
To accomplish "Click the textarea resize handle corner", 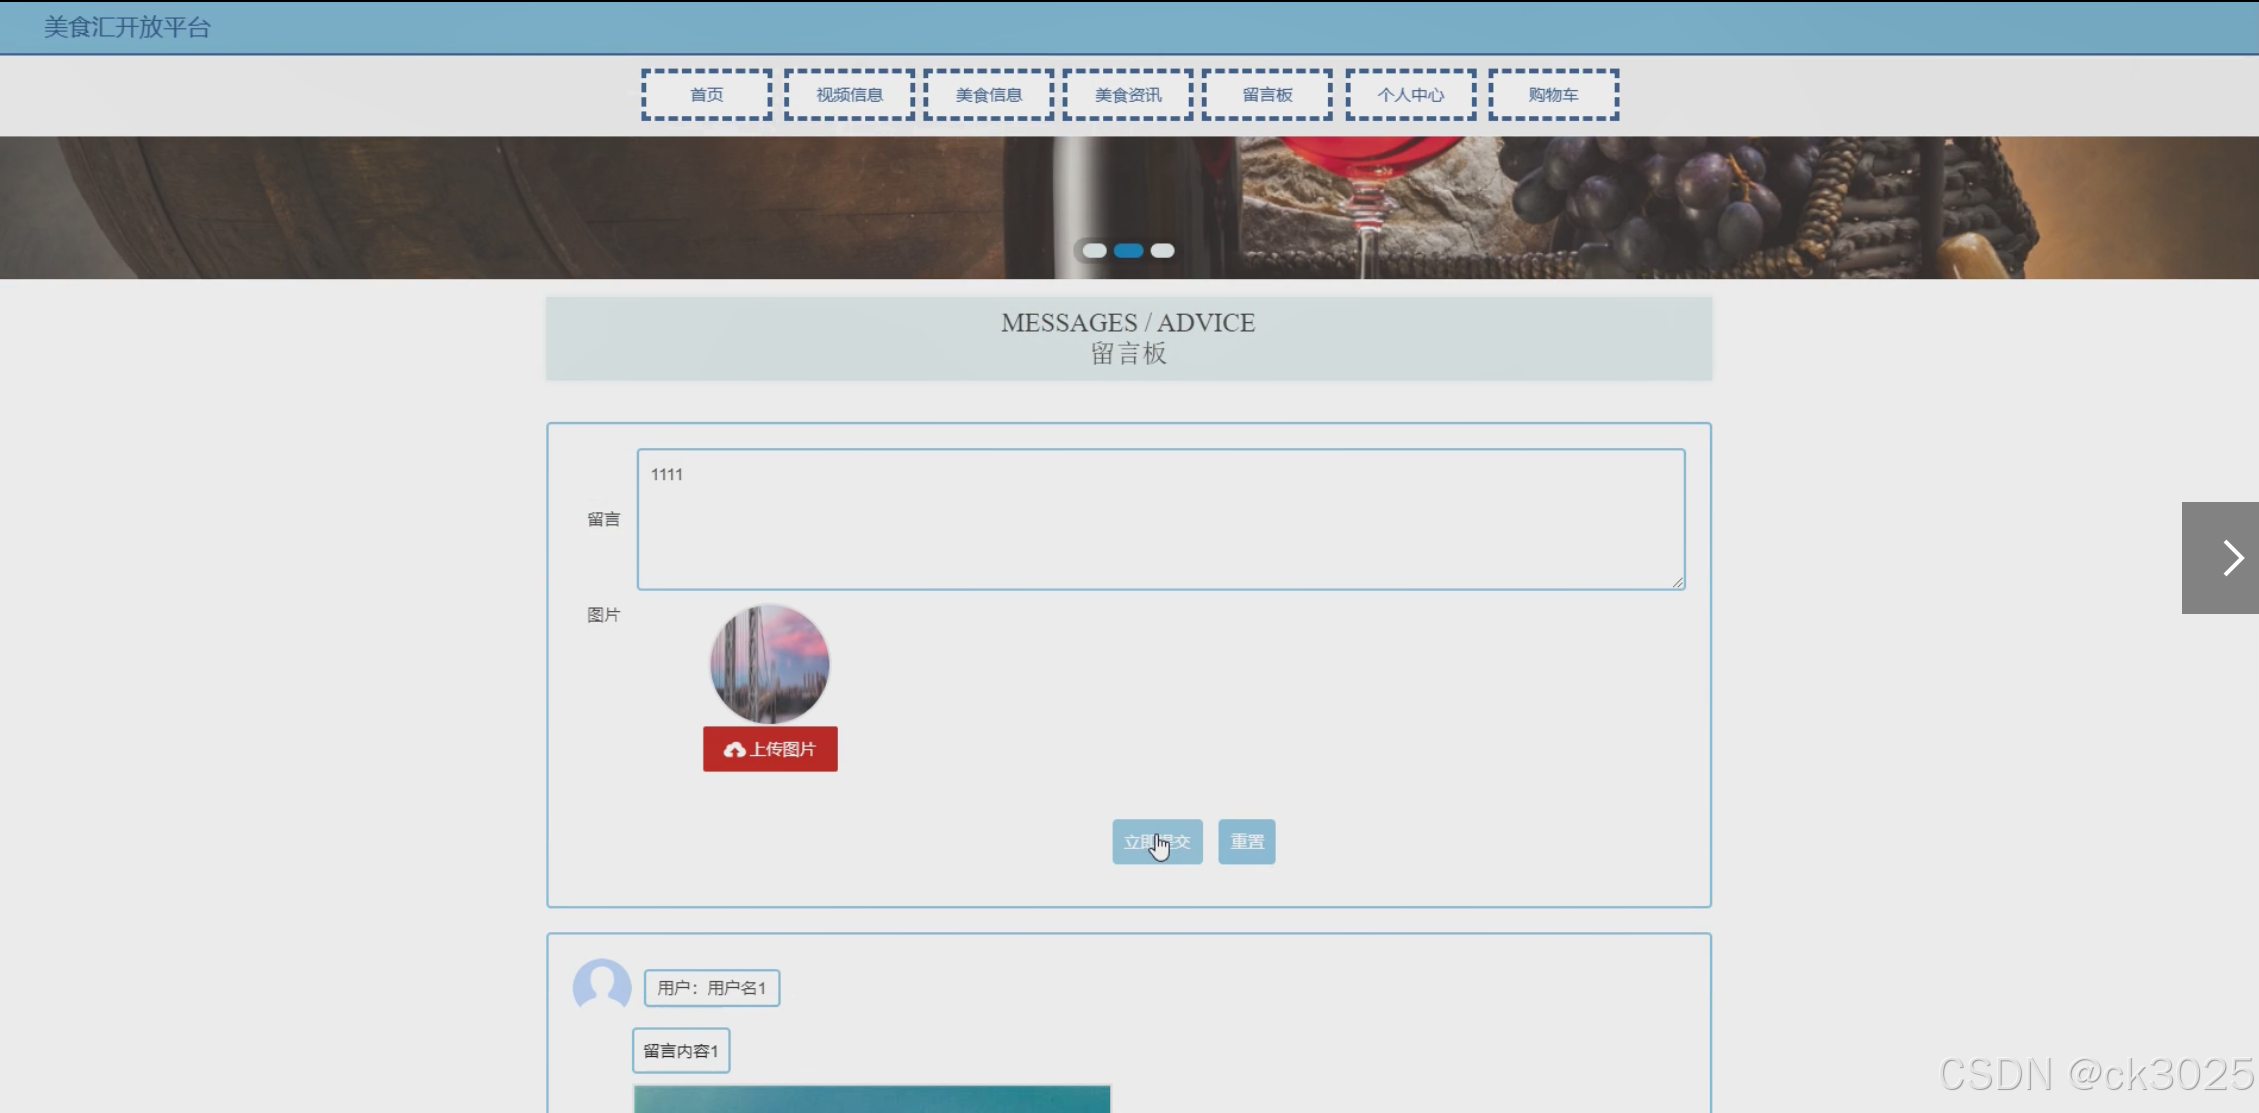I will click(x=1677, y=582).
